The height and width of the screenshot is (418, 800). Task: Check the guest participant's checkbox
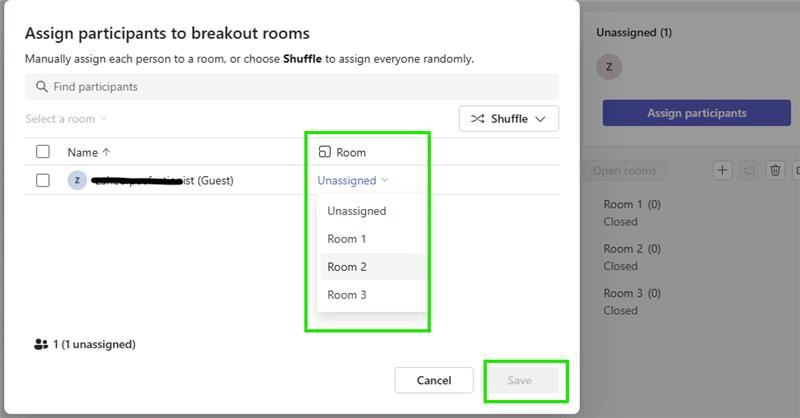42,181
